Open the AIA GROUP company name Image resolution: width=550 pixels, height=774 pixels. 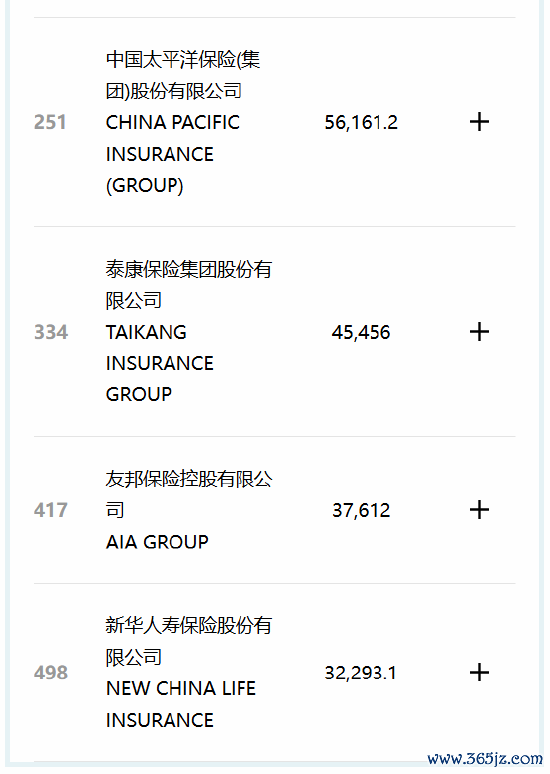[x=157, y=542]
